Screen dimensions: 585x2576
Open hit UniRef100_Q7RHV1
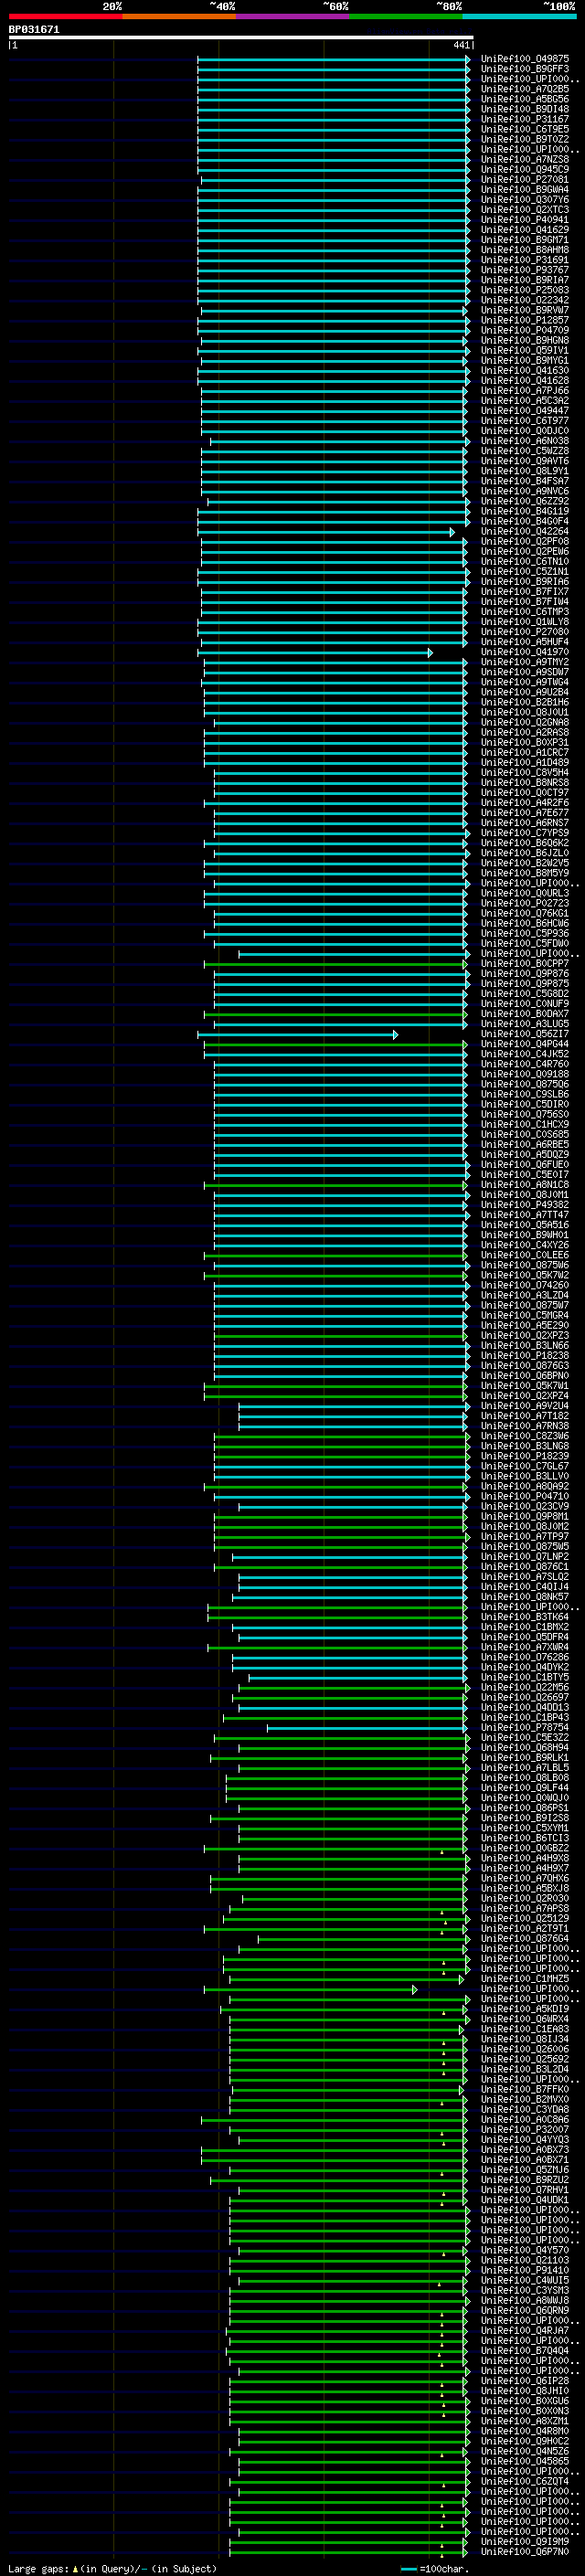pos(525,2190)
